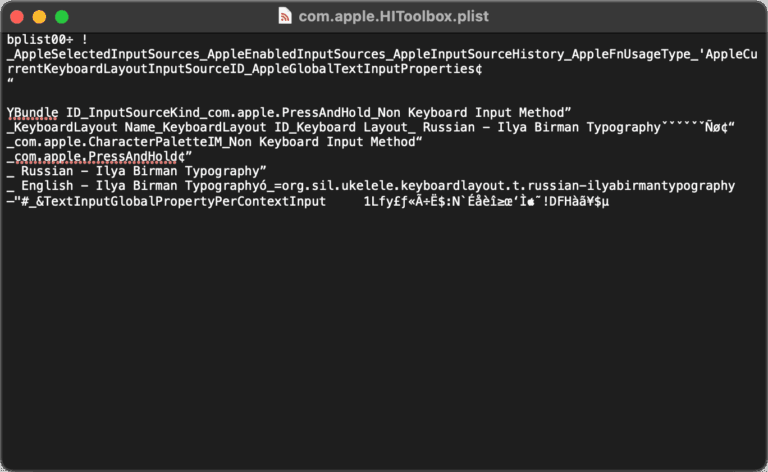The height and width of the screenshot is (472, 768).
Task: Zoom the window with the green button
Action: pos(62,17)
